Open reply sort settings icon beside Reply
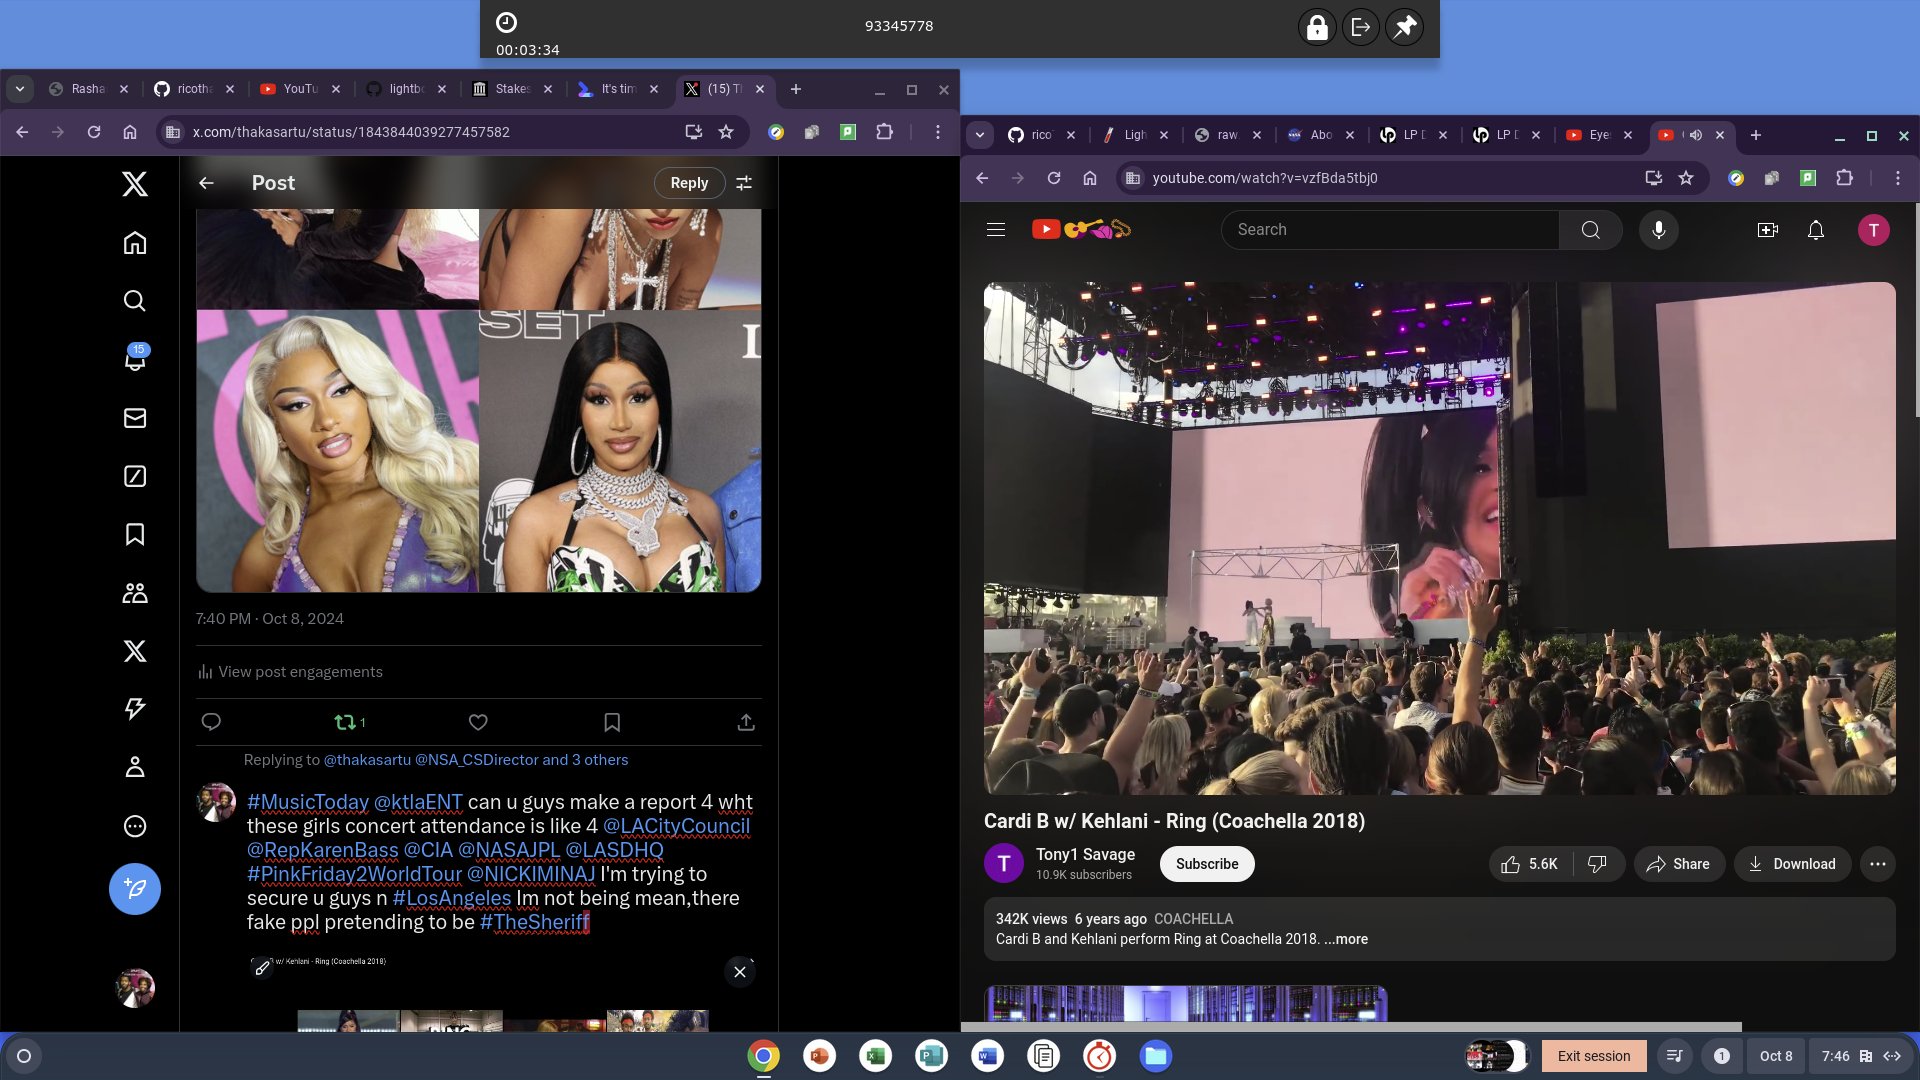This screenshot has width=1920, height=1080. tap(744, 183)
